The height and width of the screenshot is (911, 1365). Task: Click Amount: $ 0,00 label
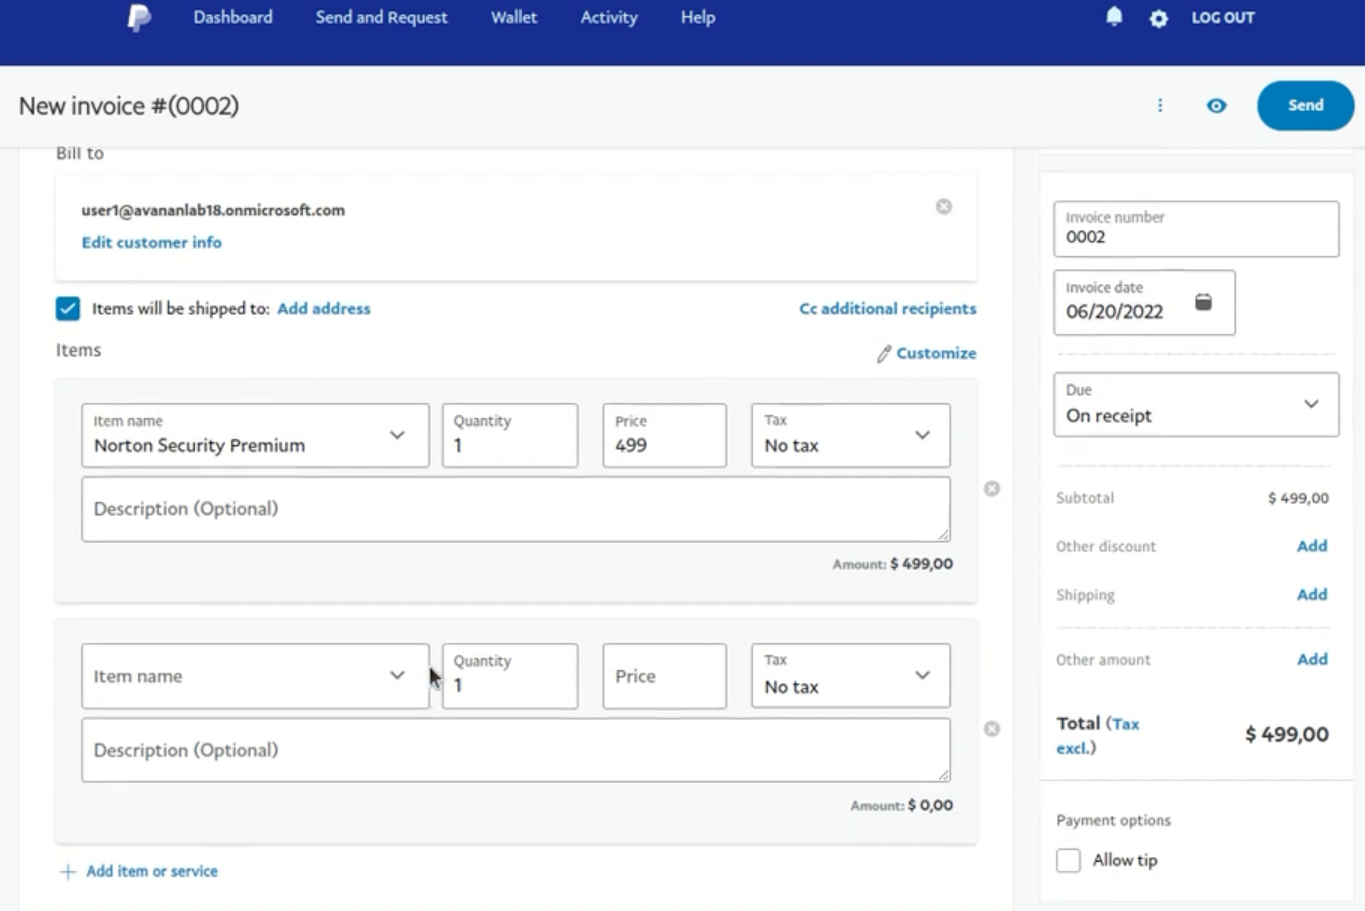(902, 805)
